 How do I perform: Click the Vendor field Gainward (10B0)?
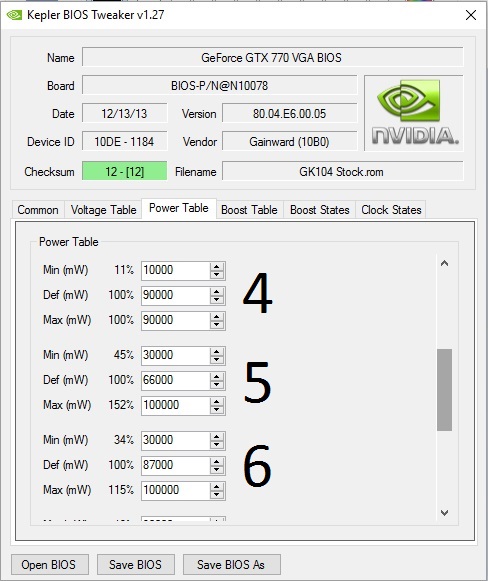[x=289, y=142]
